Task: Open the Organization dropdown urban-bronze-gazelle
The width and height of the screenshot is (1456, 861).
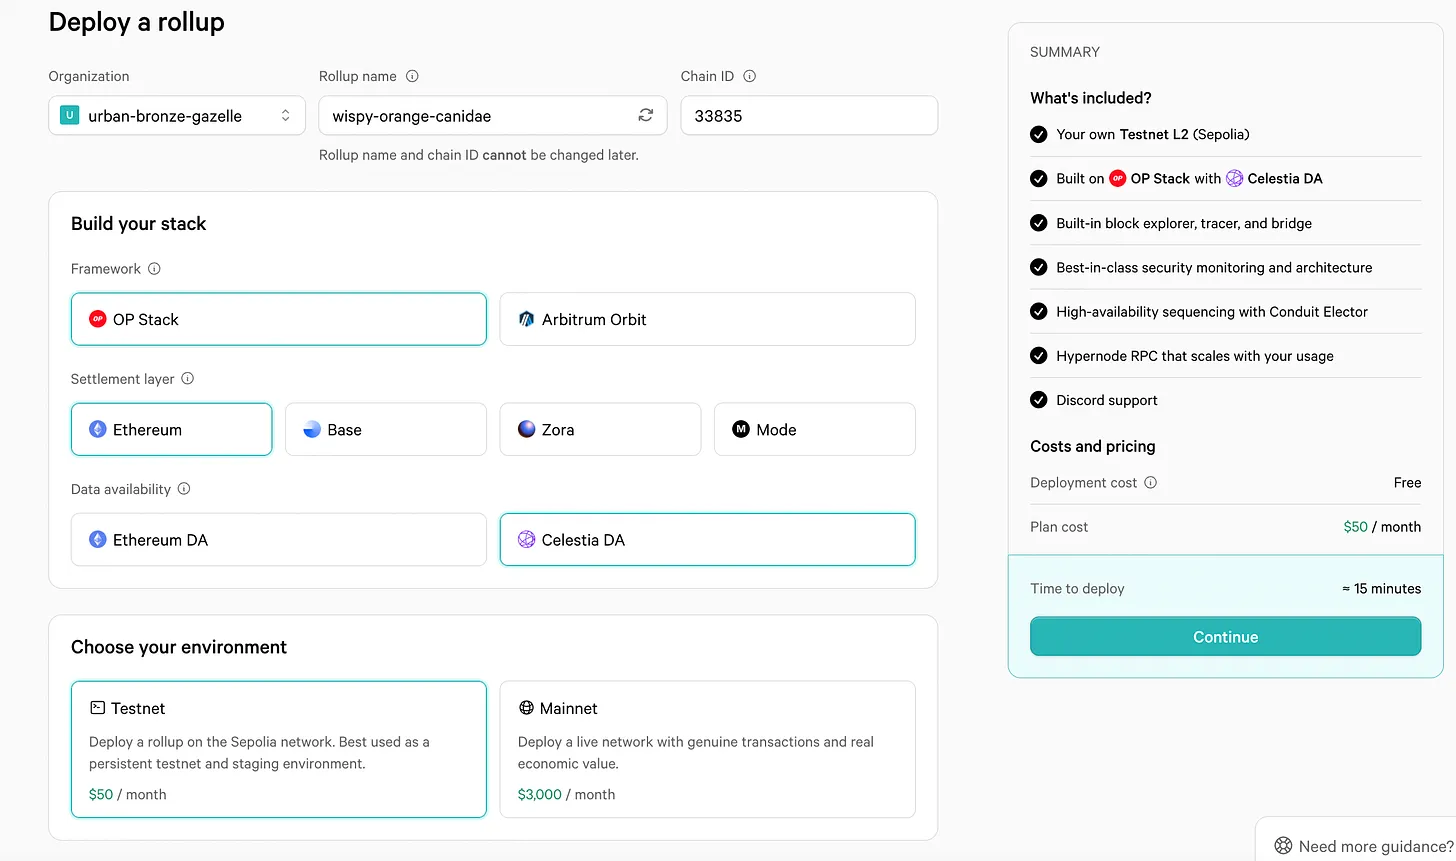Action: (x=177, y=115)
